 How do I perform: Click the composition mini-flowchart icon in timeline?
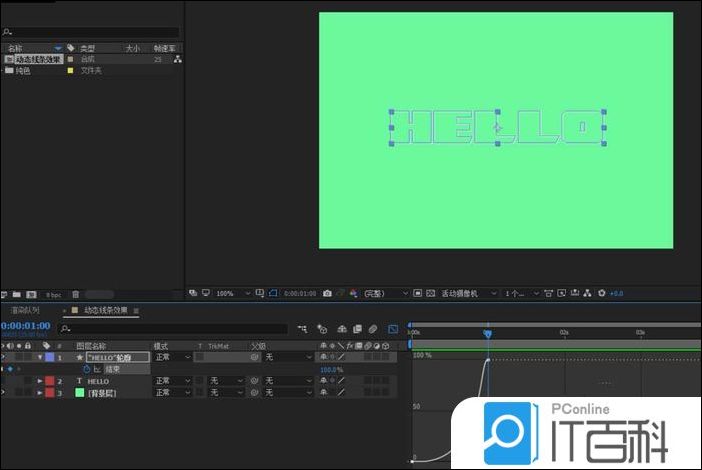pos(303,329)
